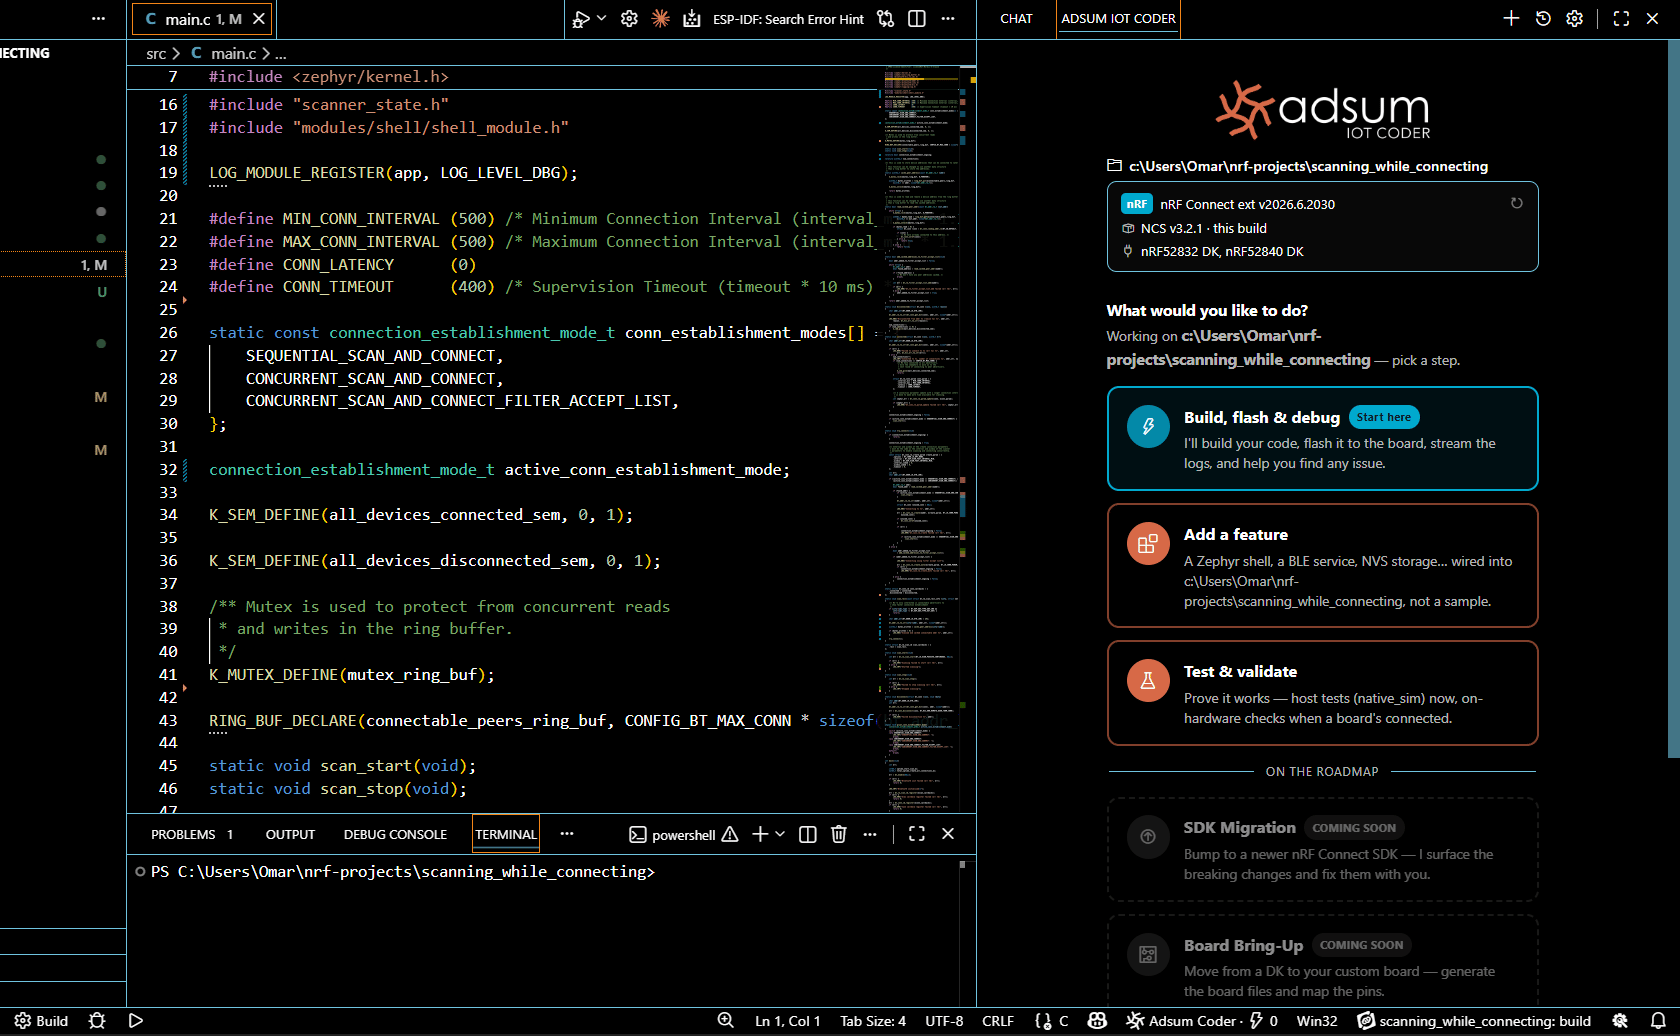Click the play launch icon in status bar
Viewport: 1680px width, 1036px height.
coord(136,1021)
